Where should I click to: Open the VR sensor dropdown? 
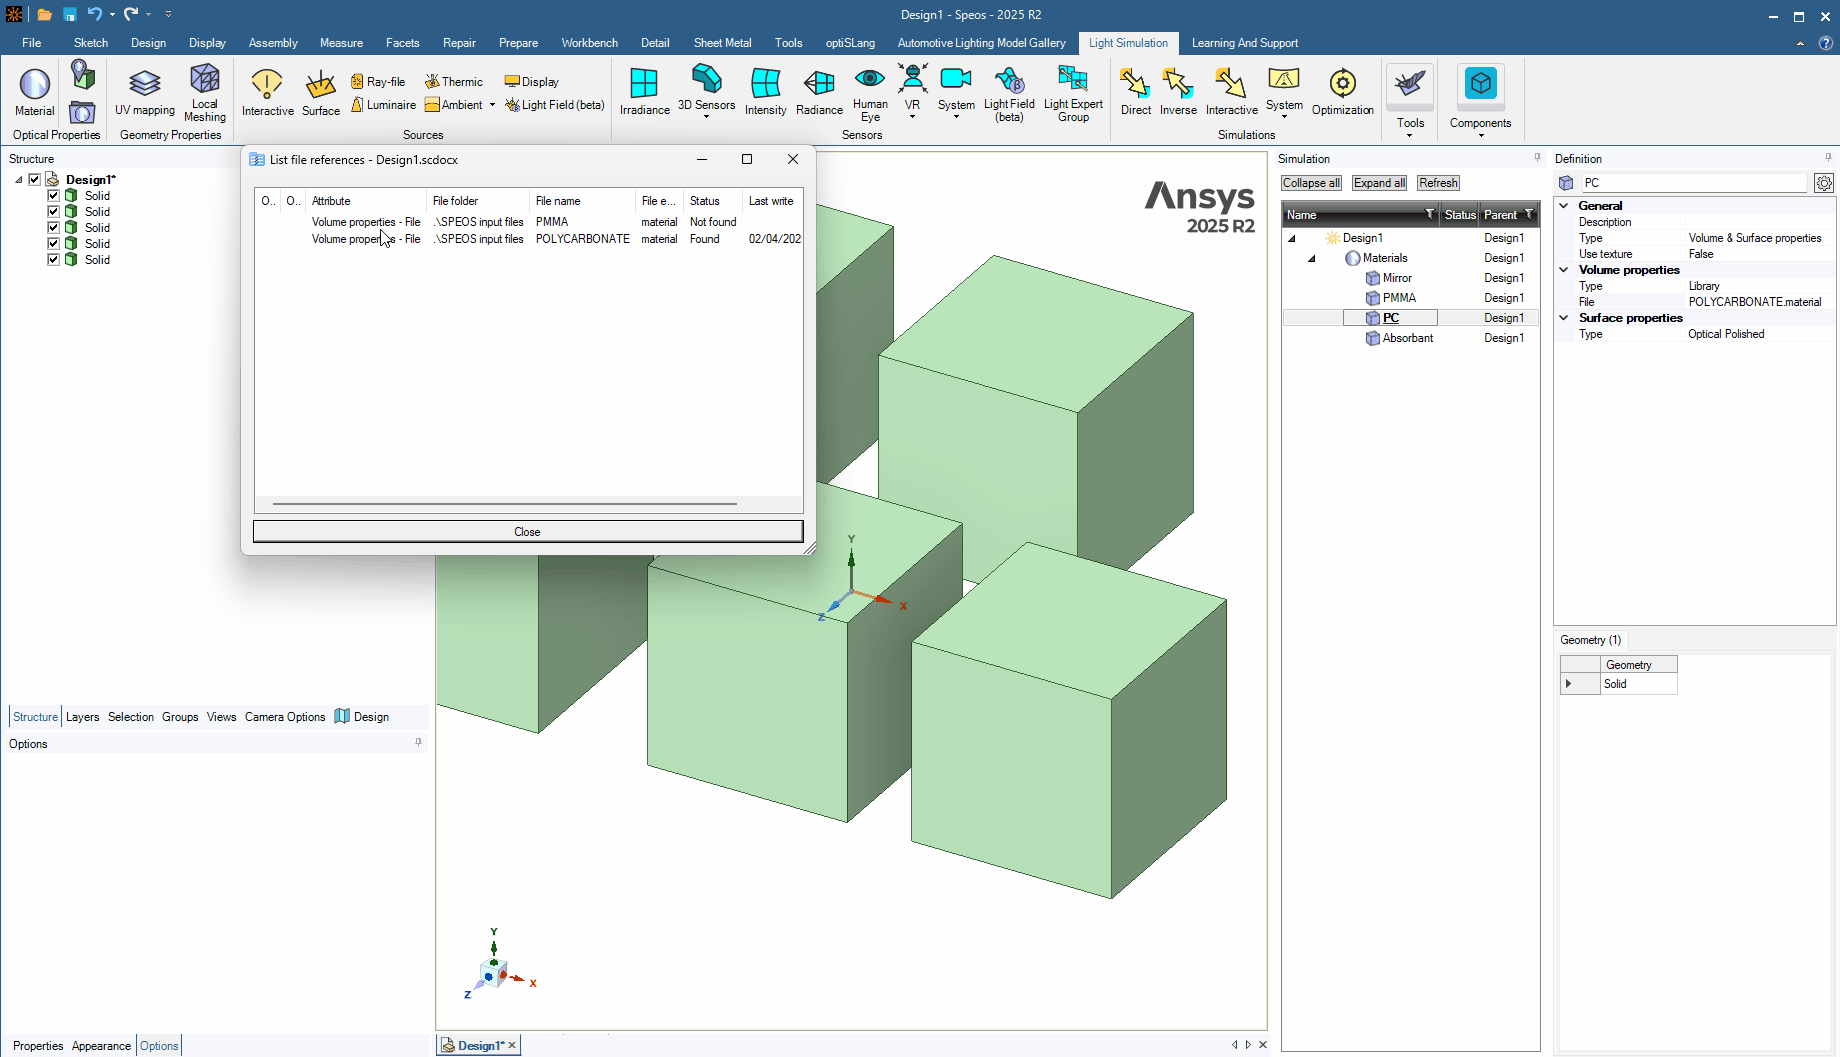[912, 117]
